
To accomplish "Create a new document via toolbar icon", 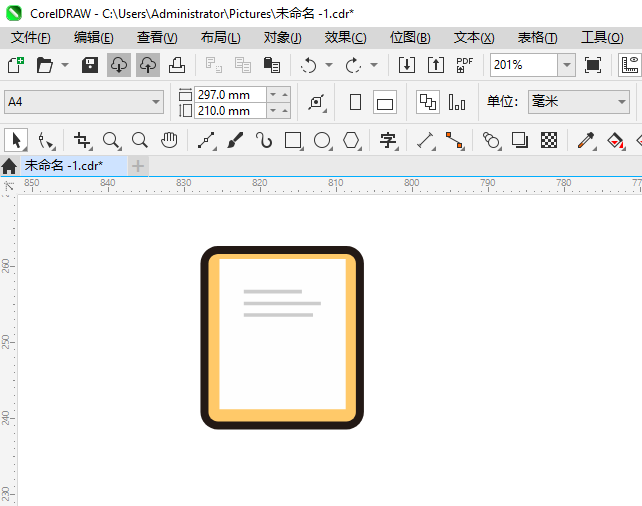I will coord(16,65).
